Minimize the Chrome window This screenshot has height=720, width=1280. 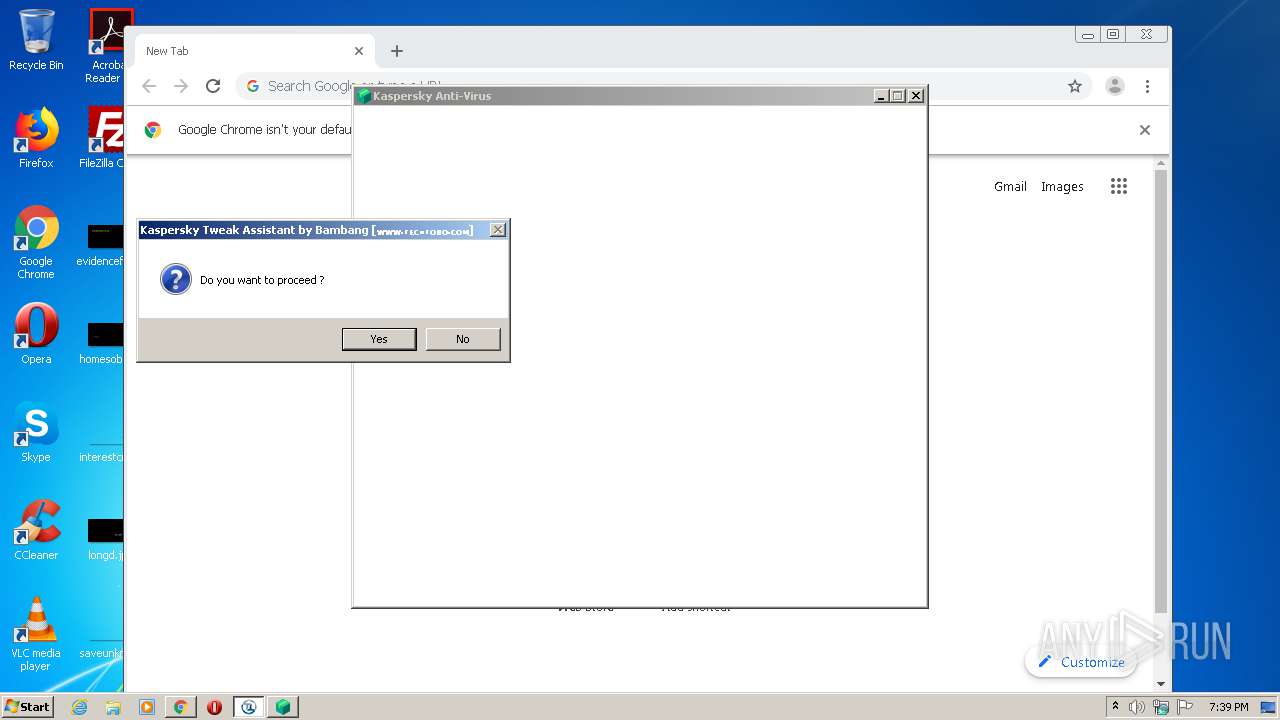(x=1088, y=34)
